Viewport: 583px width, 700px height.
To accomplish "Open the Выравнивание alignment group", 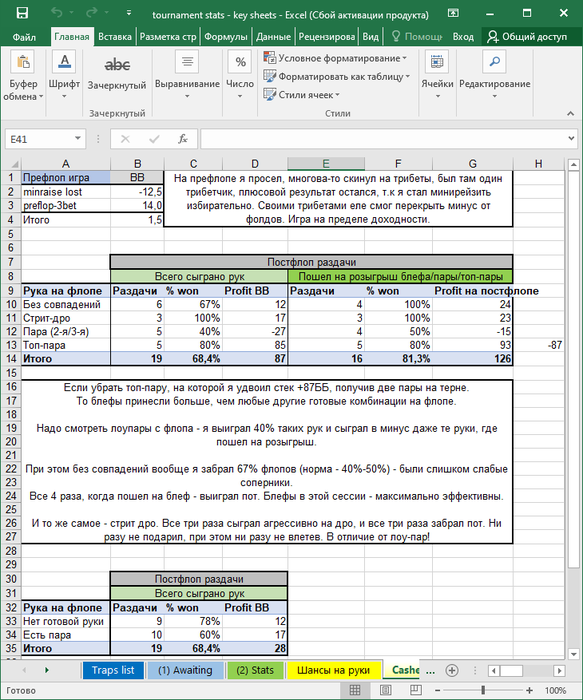I will point(187,75).
